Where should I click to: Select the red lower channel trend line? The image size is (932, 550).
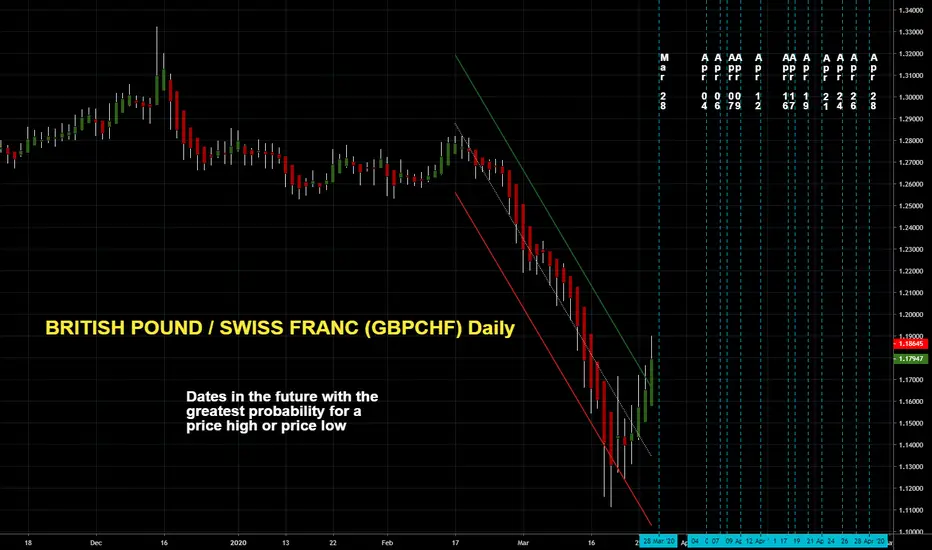coord(553,358)
